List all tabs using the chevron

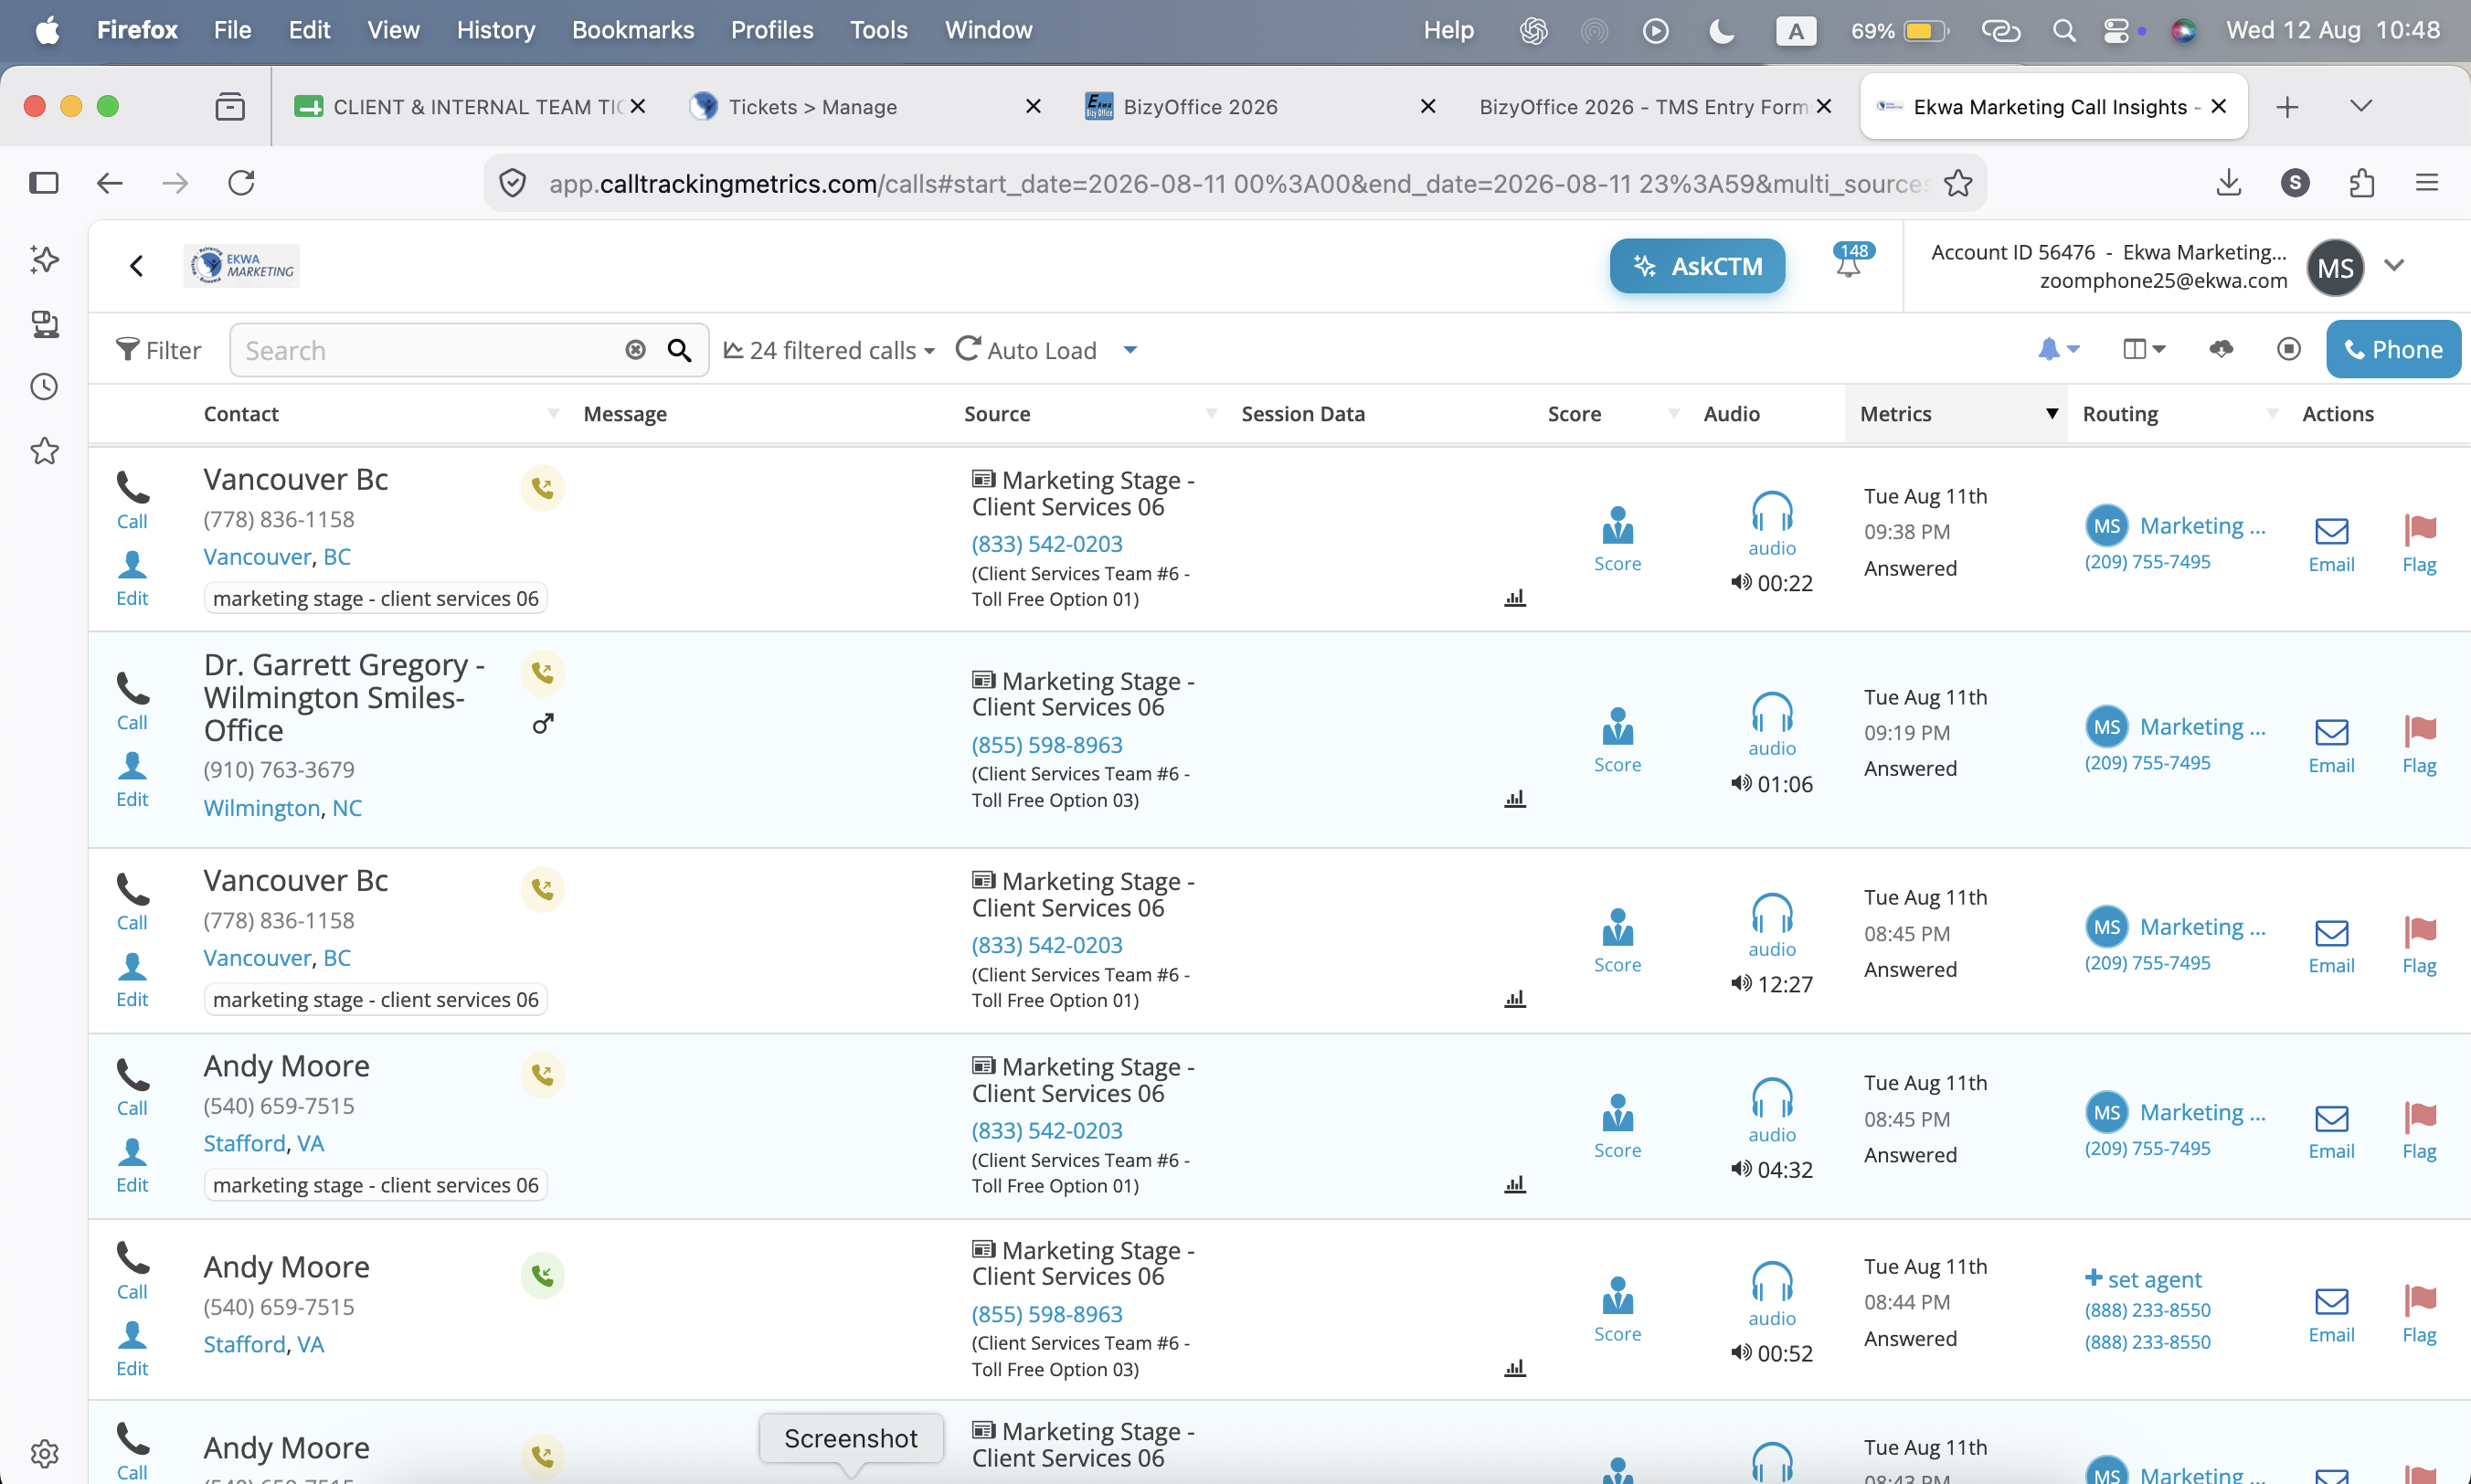(2360, 106)
